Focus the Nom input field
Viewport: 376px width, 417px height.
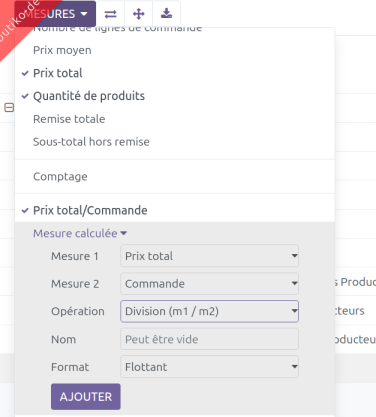(209, 339)
